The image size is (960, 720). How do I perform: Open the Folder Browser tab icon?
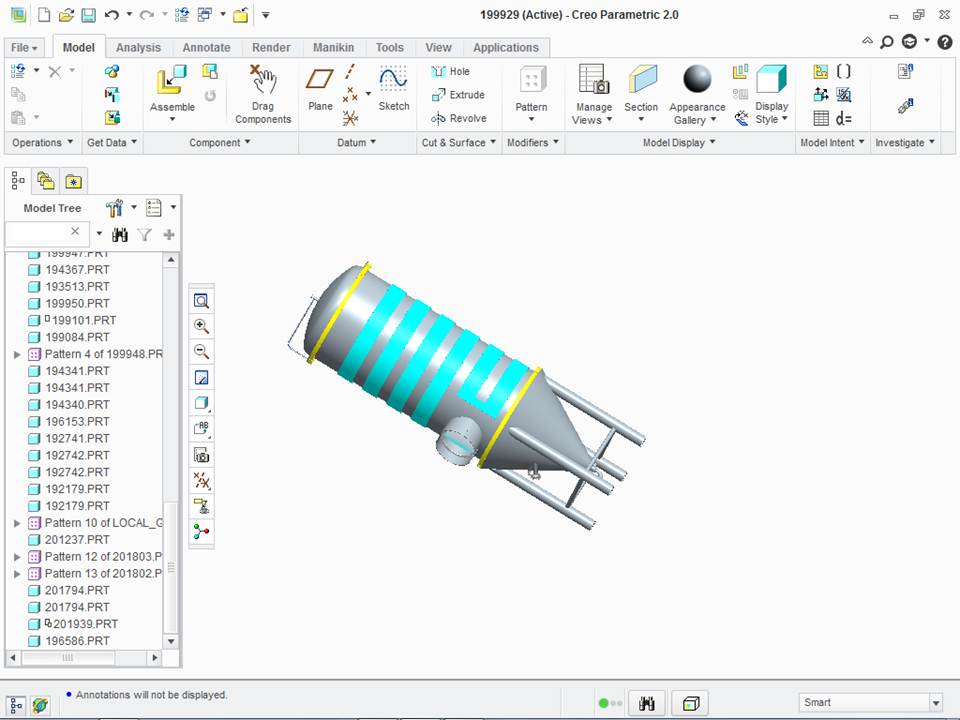click(x=45, y=181)
